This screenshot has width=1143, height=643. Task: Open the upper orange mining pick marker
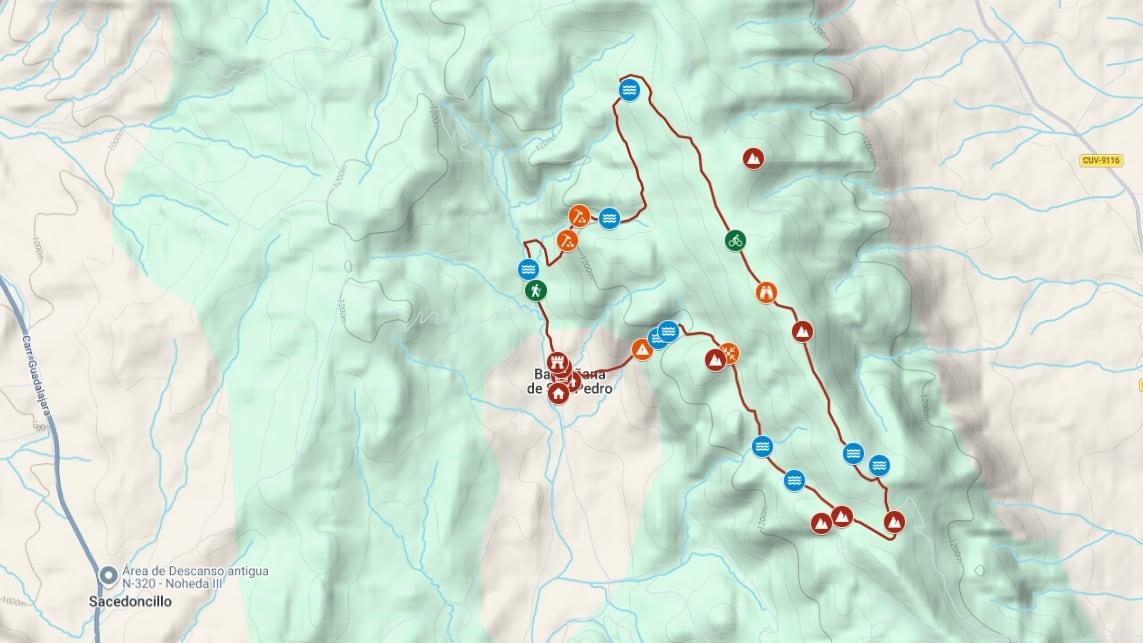click(580, 216)
